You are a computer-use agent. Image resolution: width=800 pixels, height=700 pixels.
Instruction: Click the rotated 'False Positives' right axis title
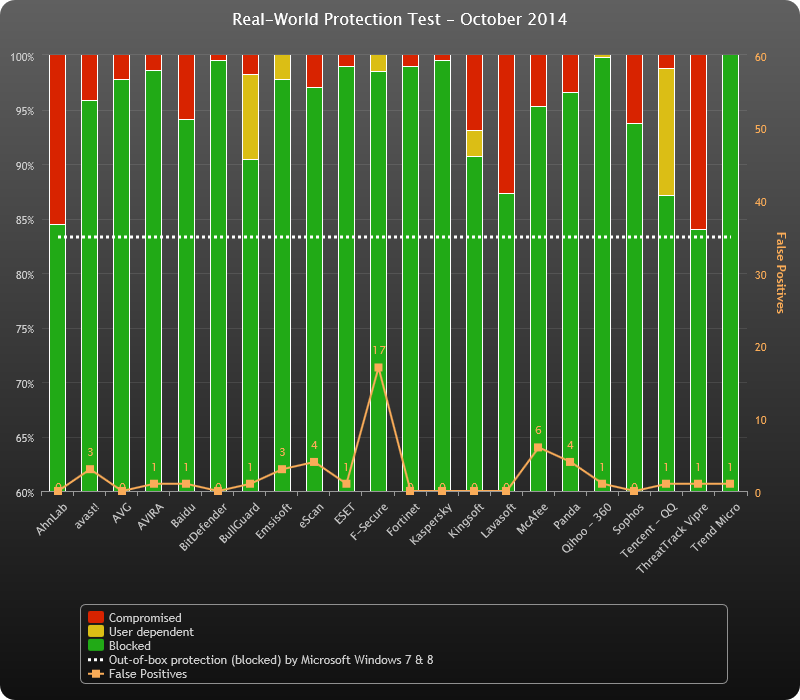[x=780, y=272]
